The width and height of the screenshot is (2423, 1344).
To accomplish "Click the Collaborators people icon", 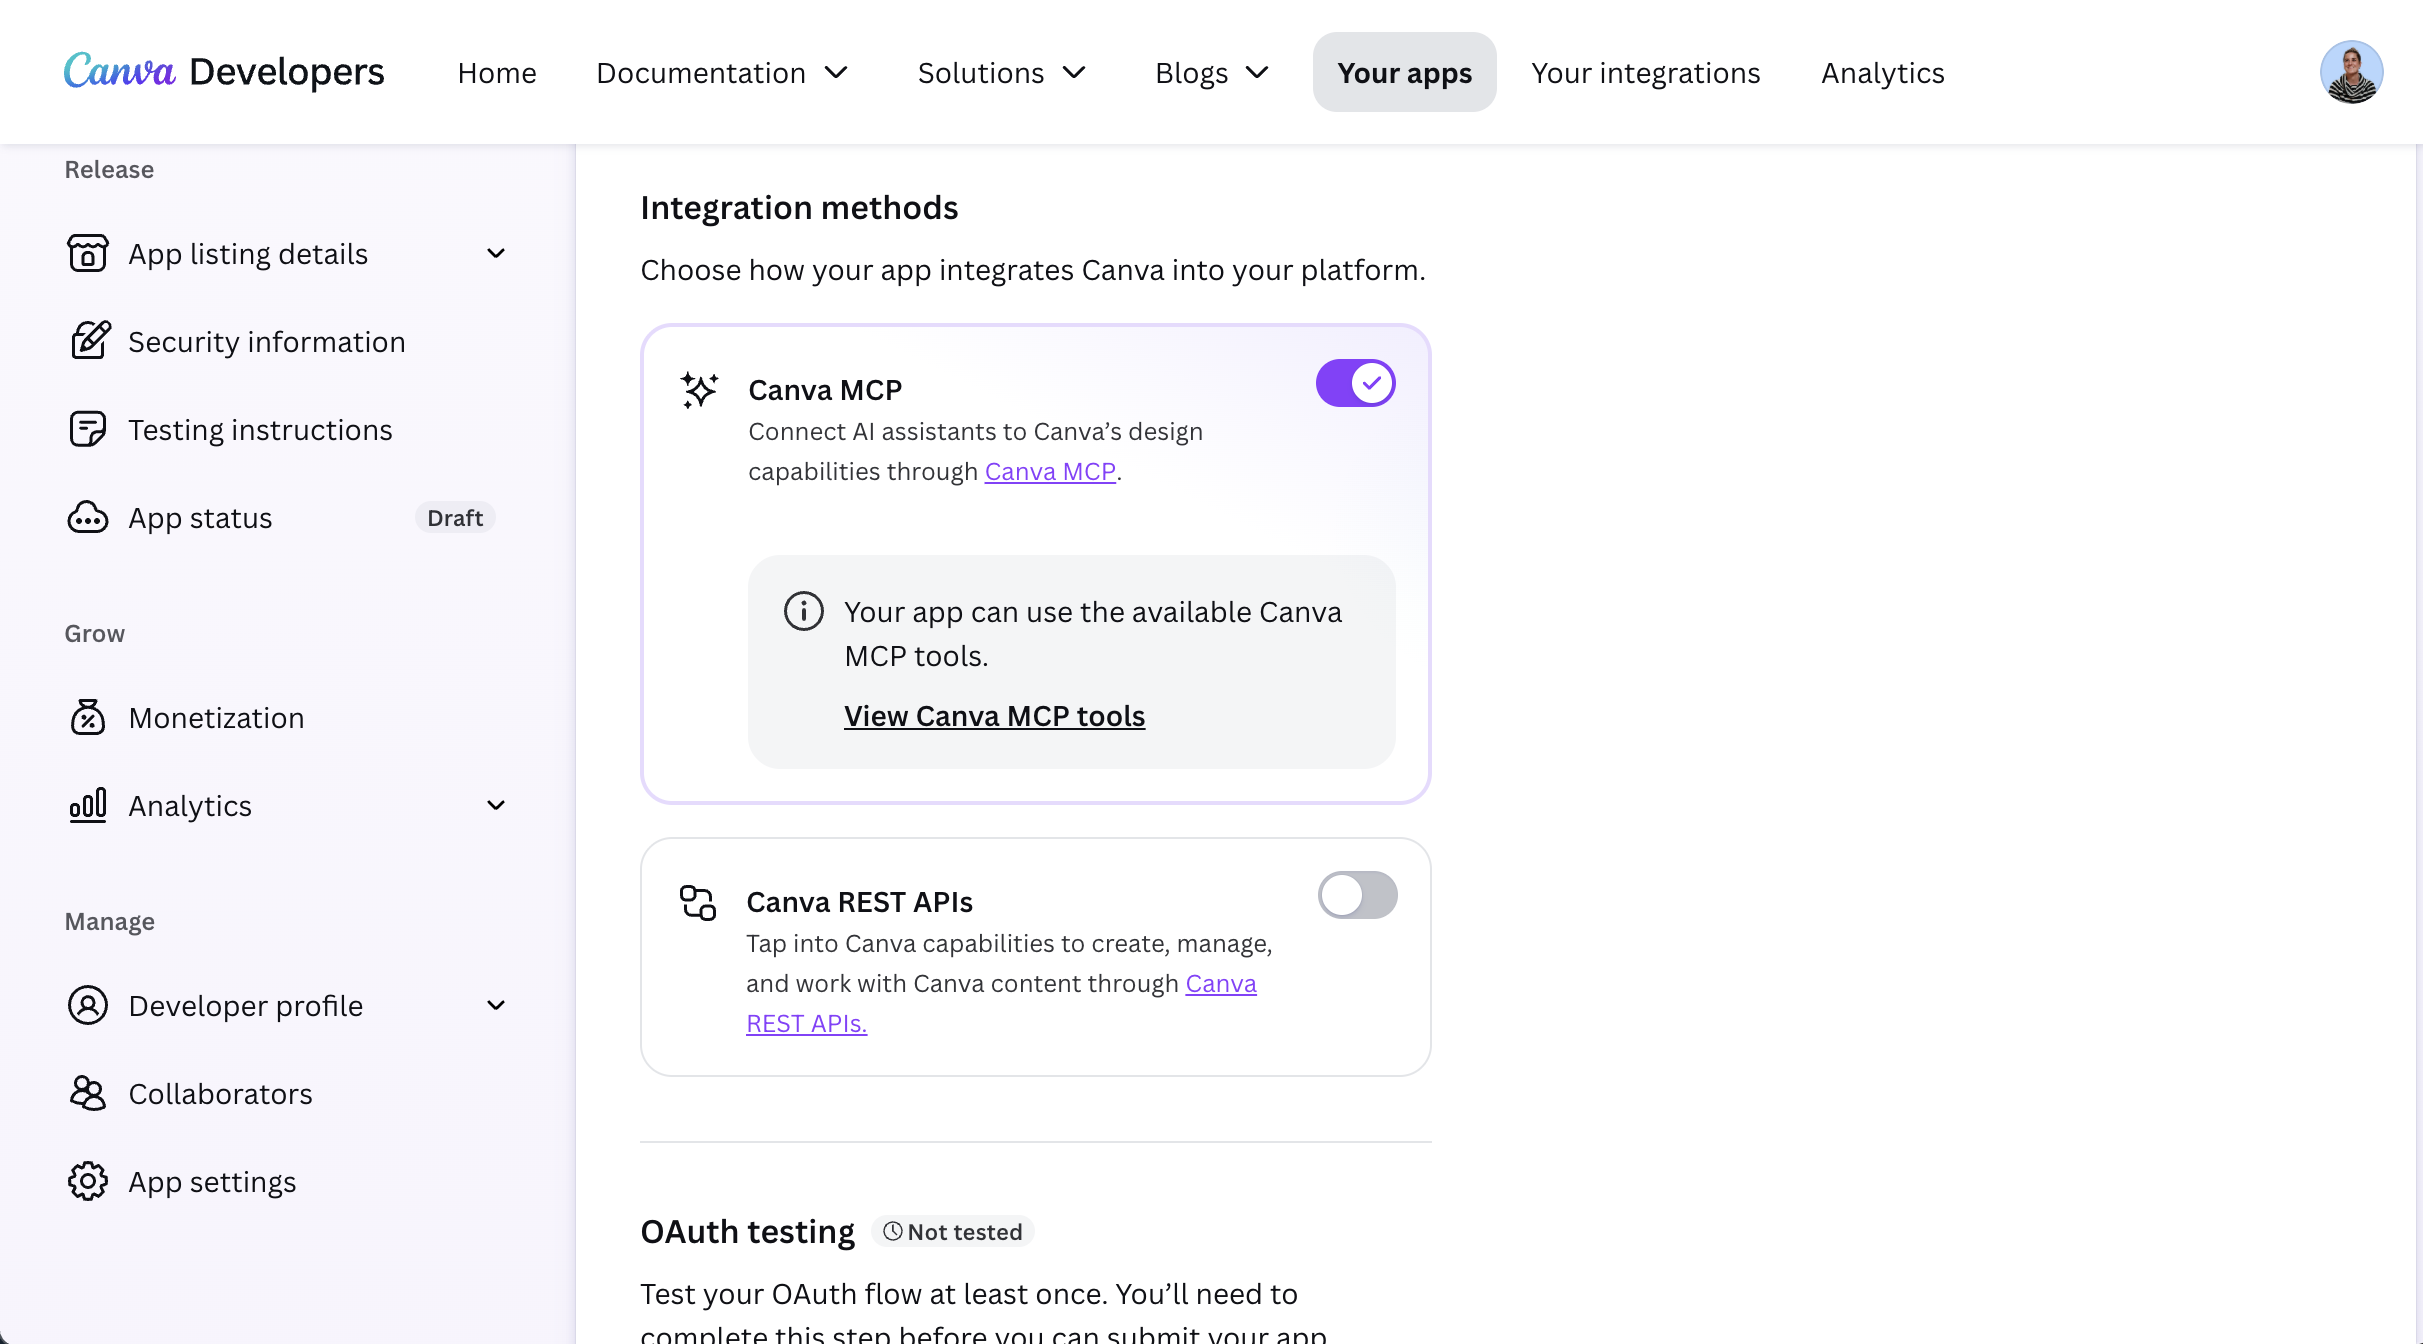I will (88, 1093).
